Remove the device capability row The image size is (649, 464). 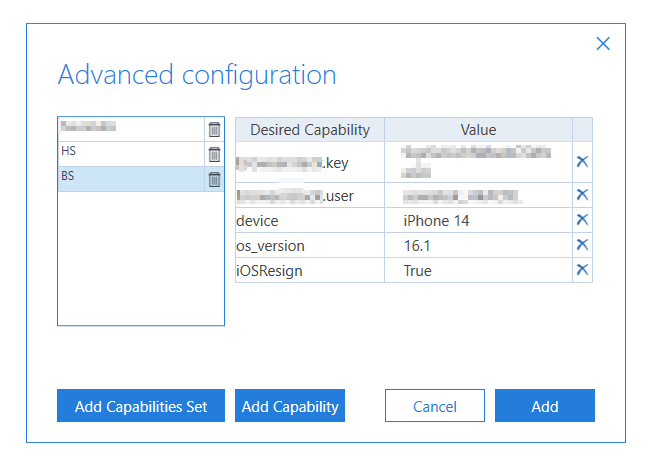click(x=582, y=220)
